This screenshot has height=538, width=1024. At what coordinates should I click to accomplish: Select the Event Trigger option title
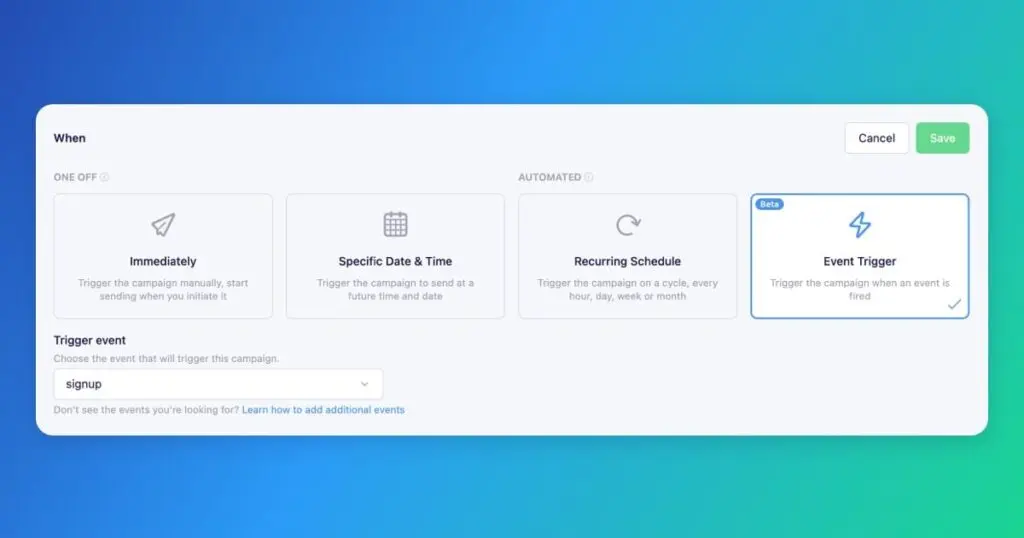coord(859,261)
